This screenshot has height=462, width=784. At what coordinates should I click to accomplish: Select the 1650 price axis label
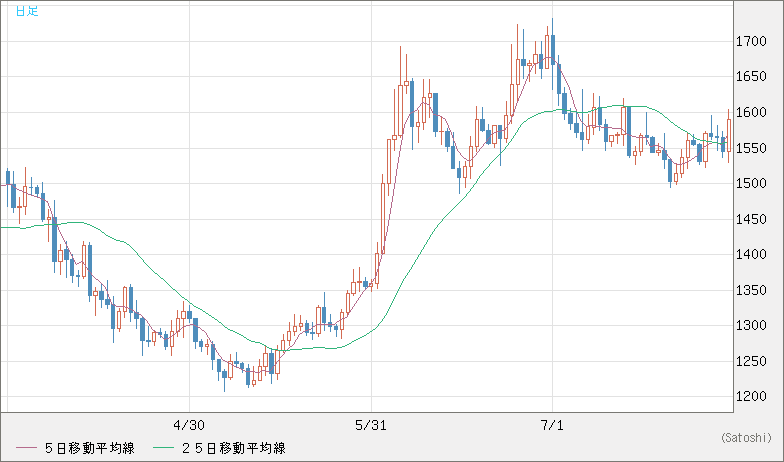(751, 77)
